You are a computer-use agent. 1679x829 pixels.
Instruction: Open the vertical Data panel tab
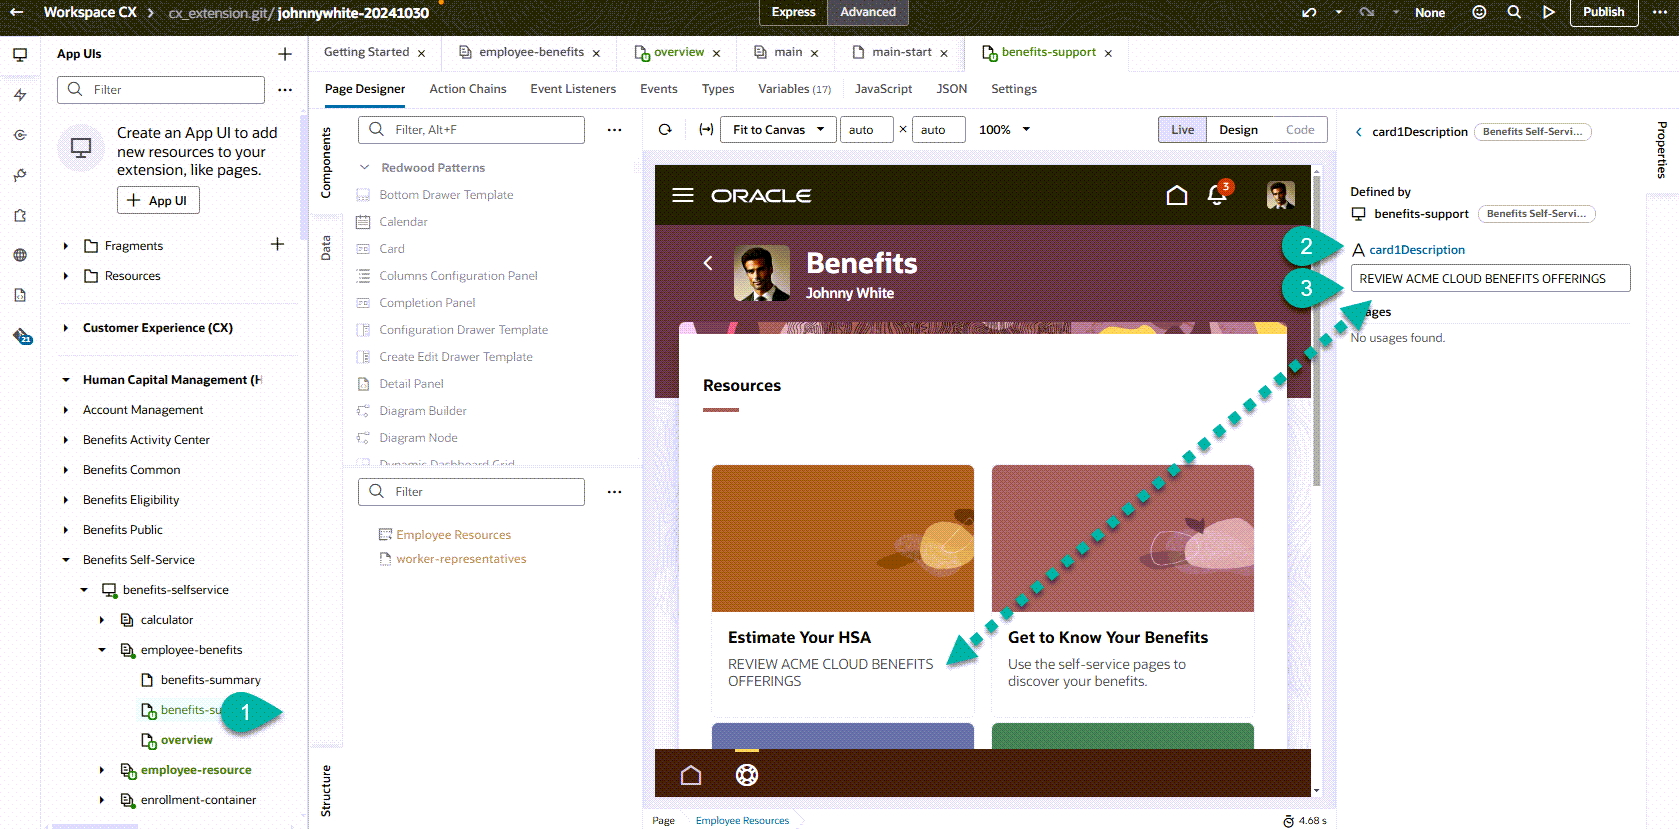tap(325, 248)
